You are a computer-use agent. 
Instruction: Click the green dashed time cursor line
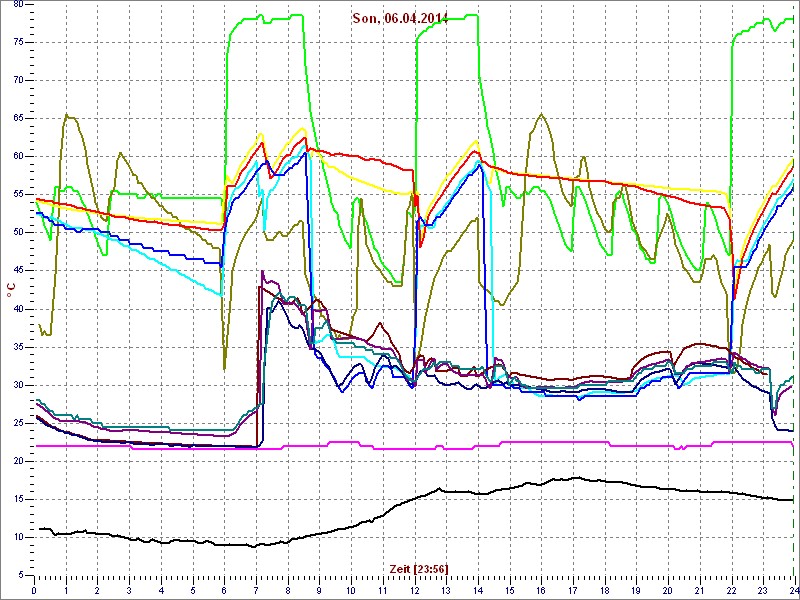click(x=792, y=291)
